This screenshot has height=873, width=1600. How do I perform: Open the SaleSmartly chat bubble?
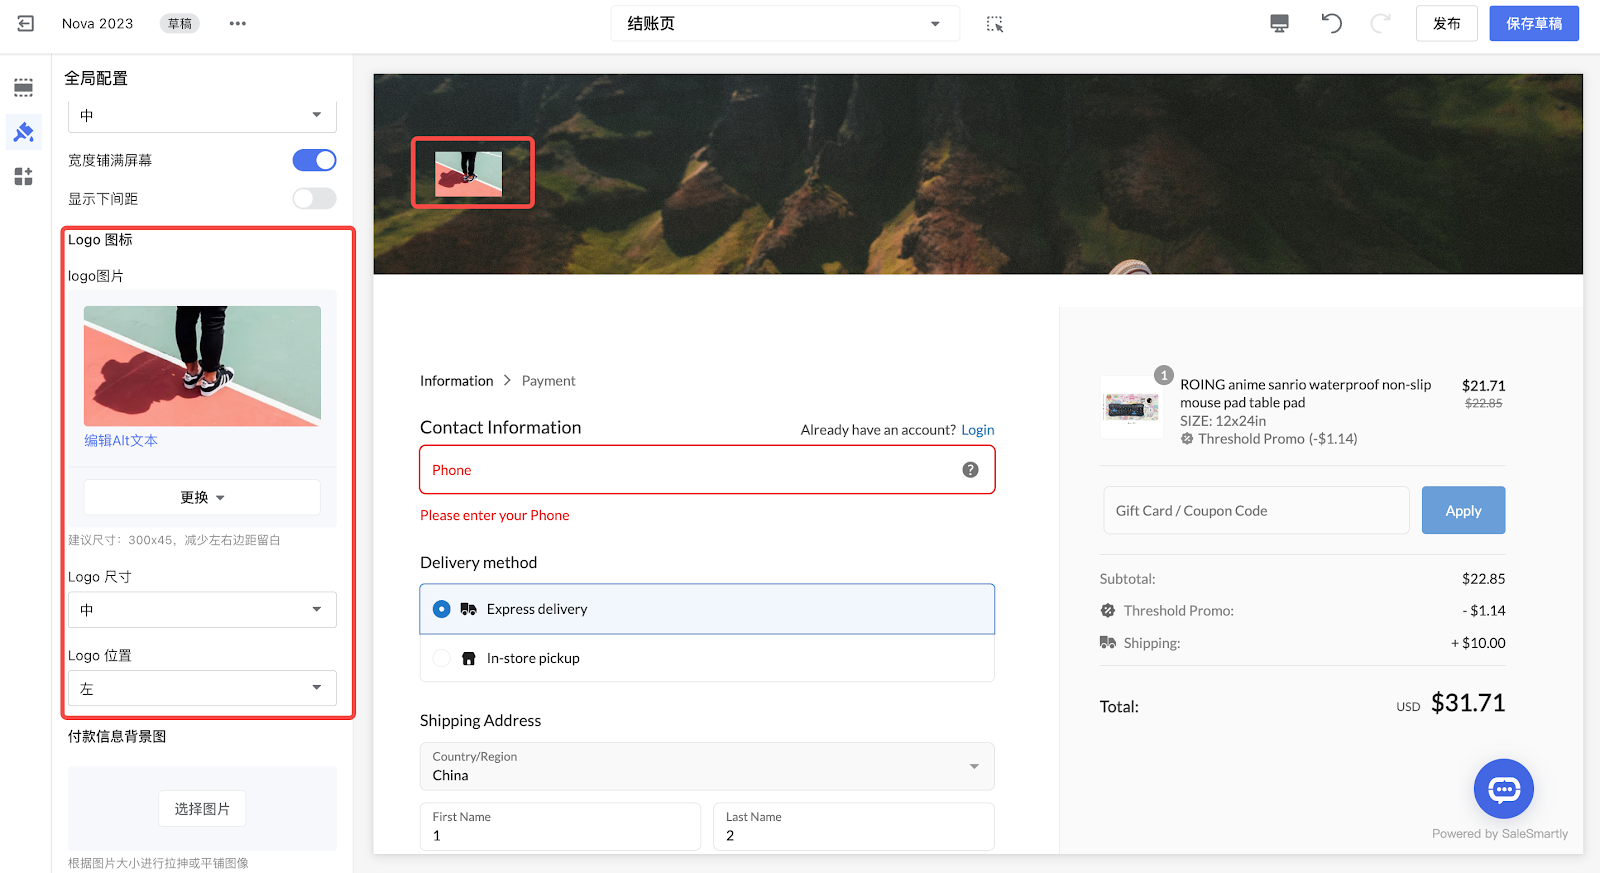(x=1504, y=789)
